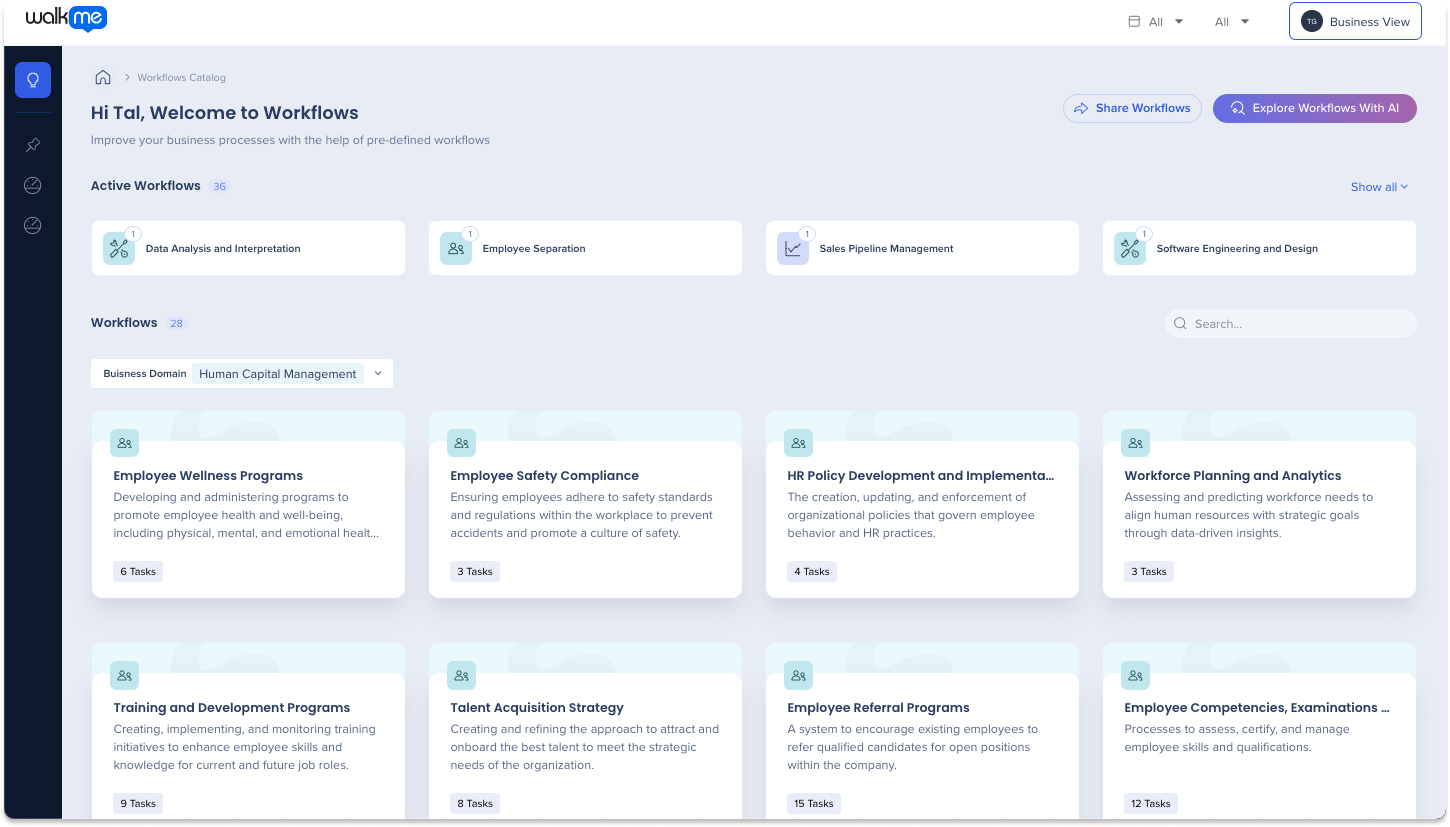The image size is (1450, 827).
Task: Click the 9 Tasks badge
Action: [x=138, y=804]
